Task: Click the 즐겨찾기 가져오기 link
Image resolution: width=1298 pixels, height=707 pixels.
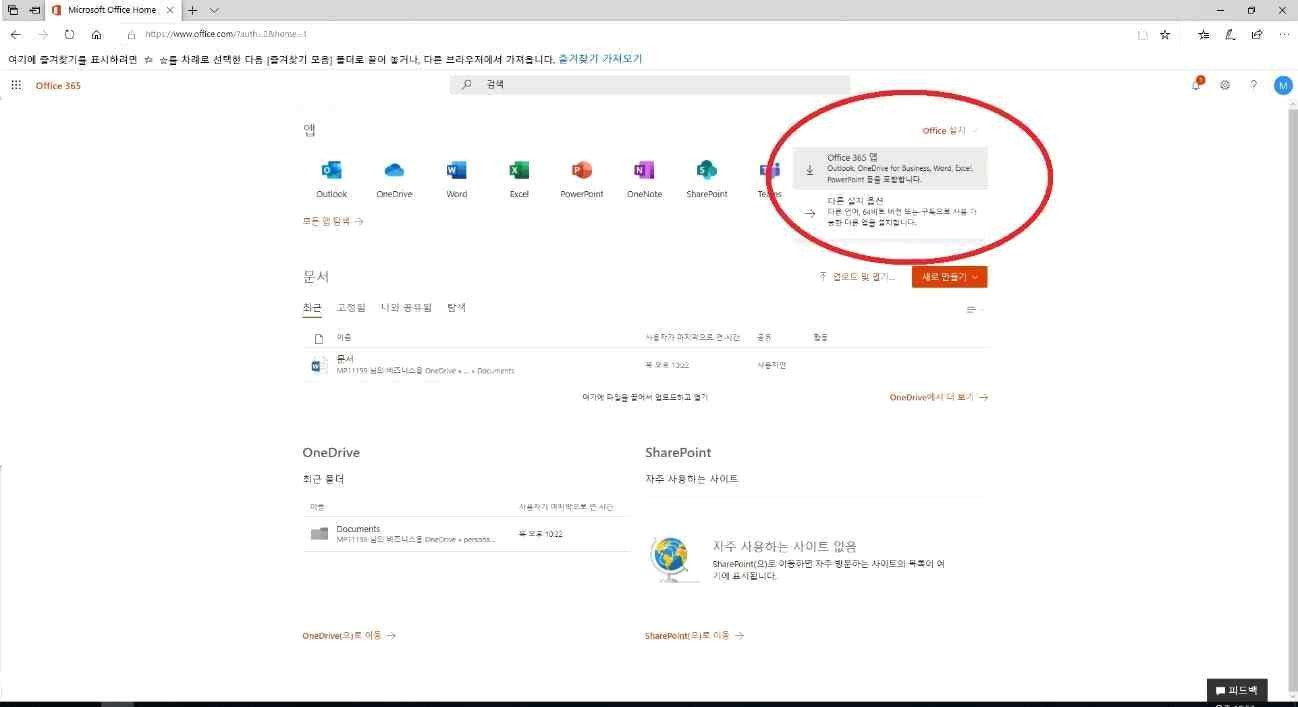Action: [600, 59]
